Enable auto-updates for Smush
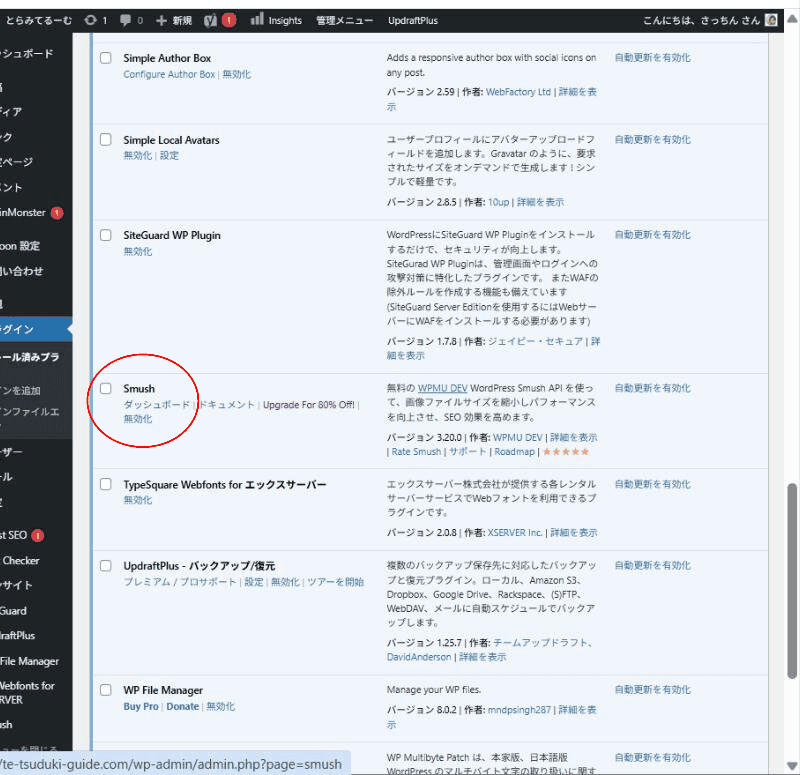This screenshot has width=800, height=775. coord(653,388)
